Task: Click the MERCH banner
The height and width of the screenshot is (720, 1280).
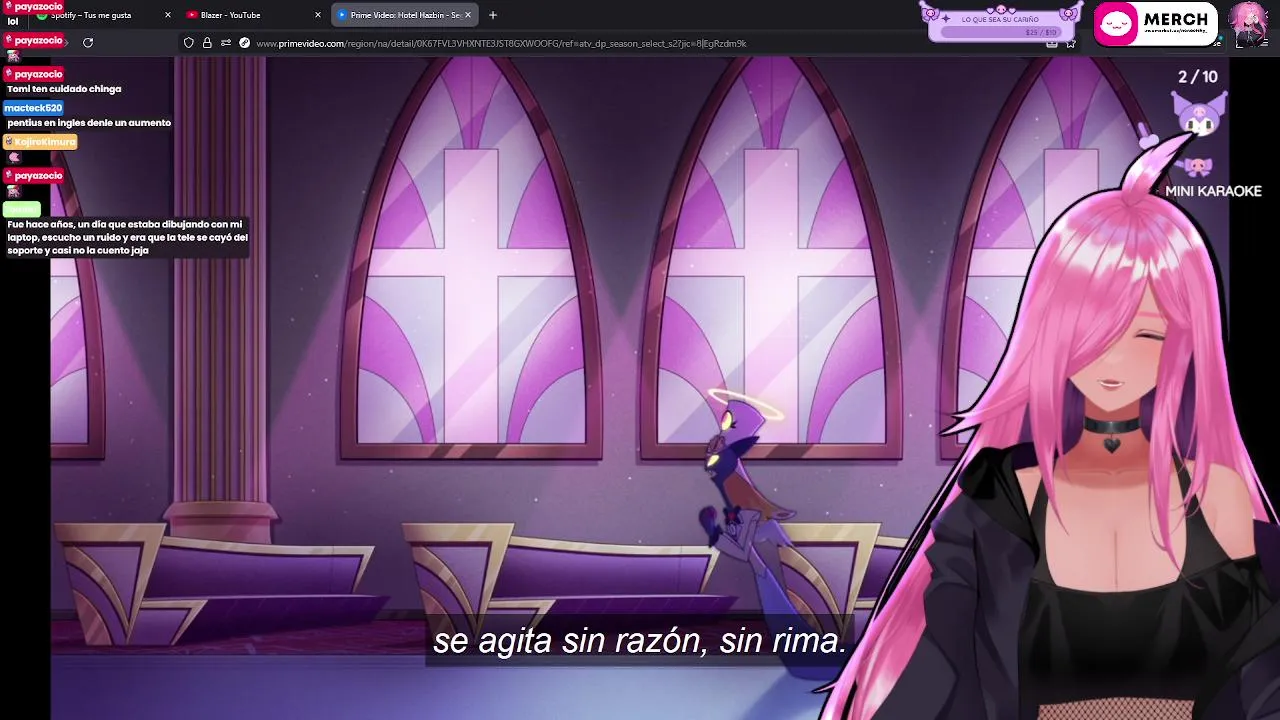Action: coord(1157,24)
